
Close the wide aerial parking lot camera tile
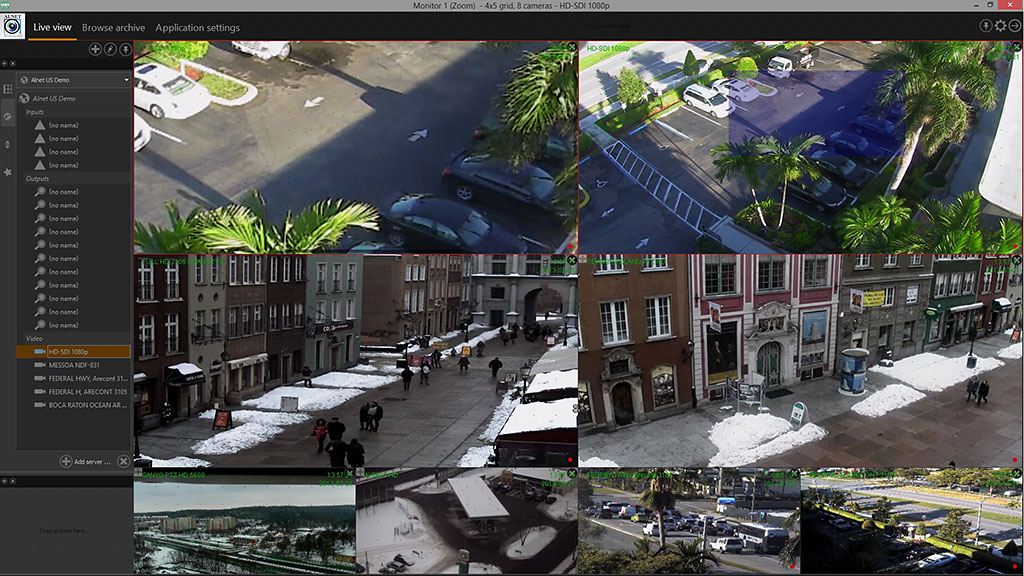tap(1017, 47)
